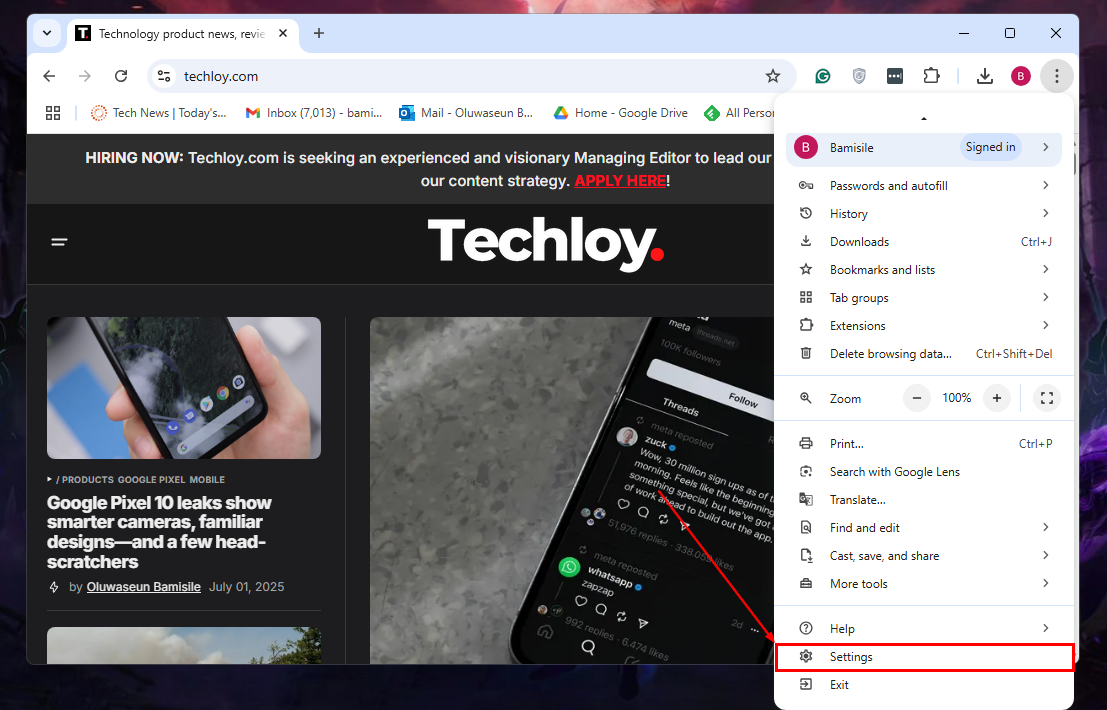The image size is (1107, 710).
Task: Click the Threads phone featured image
Action: (x=572, y=490)
